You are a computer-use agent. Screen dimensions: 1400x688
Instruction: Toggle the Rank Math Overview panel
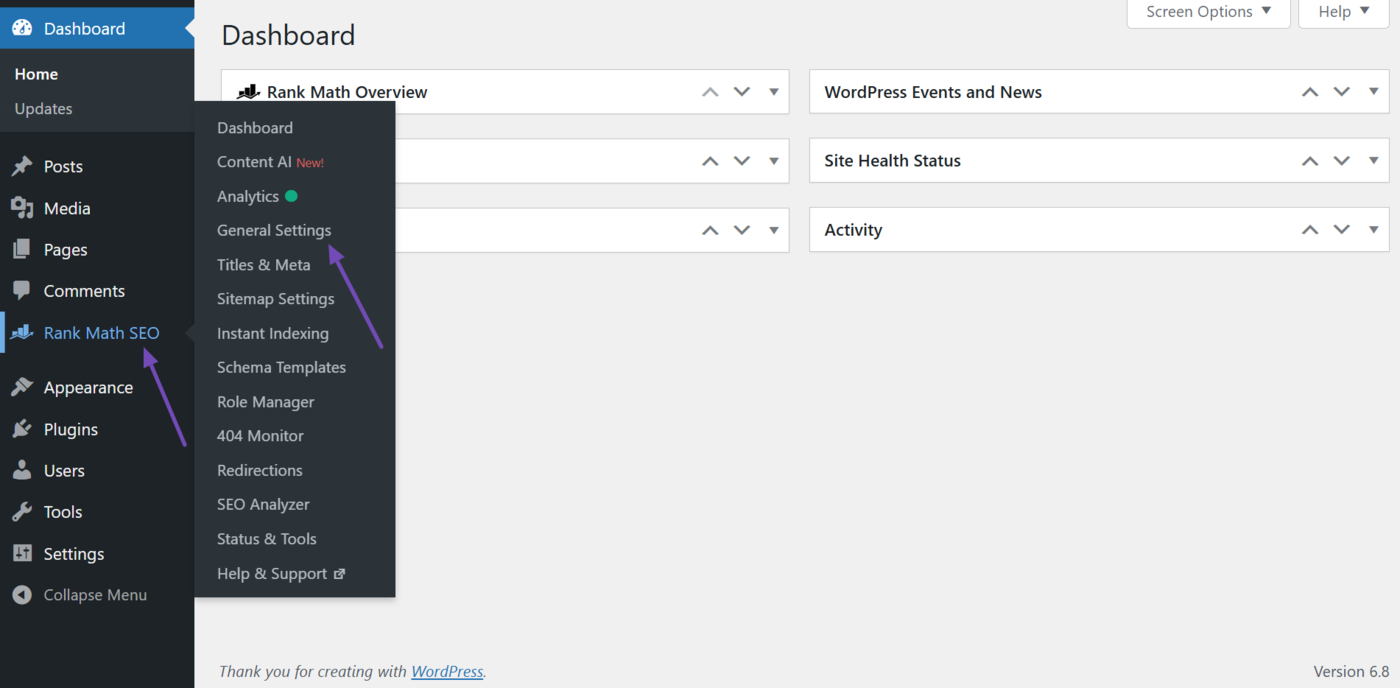[x=774, y=92]
